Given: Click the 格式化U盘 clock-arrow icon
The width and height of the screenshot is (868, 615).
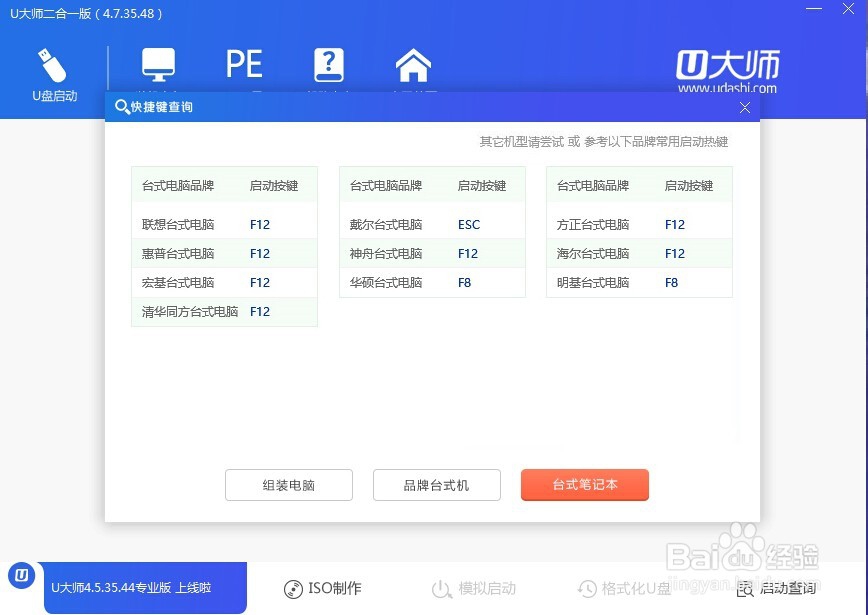Looking at the screenshot, I should click(x=587, y=590).
